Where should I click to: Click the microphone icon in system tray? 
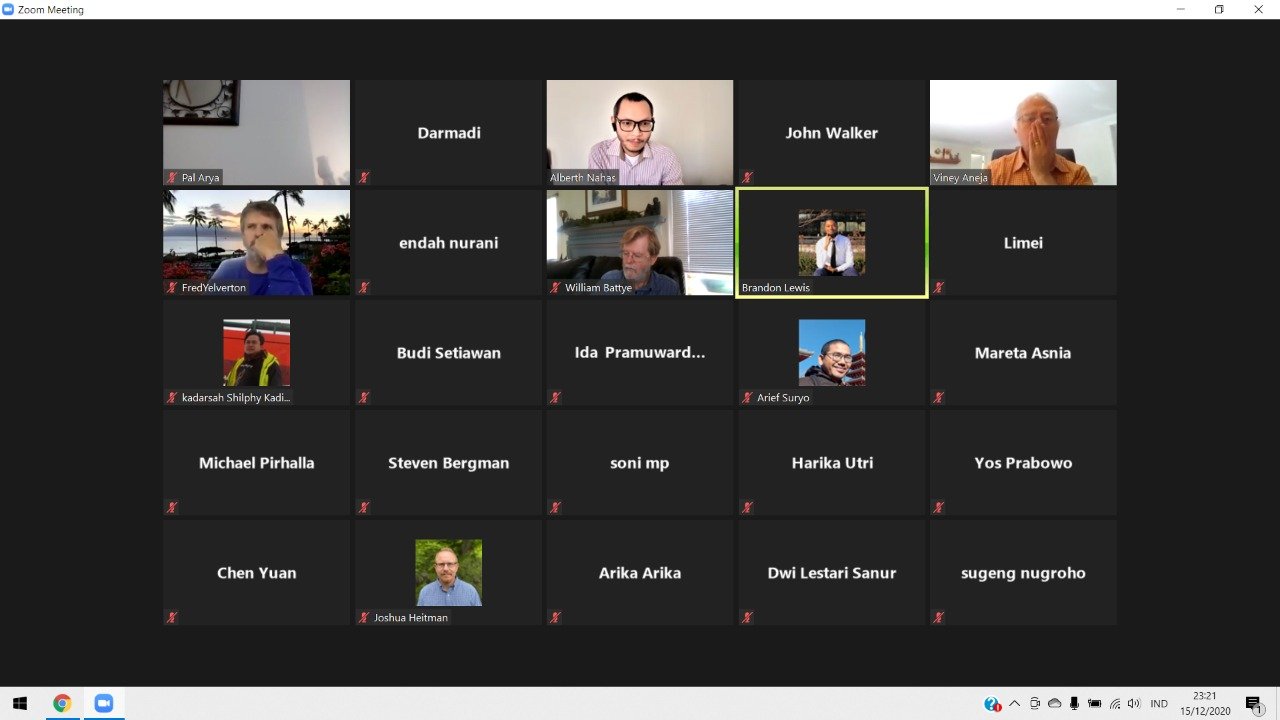coord(1074,704)
